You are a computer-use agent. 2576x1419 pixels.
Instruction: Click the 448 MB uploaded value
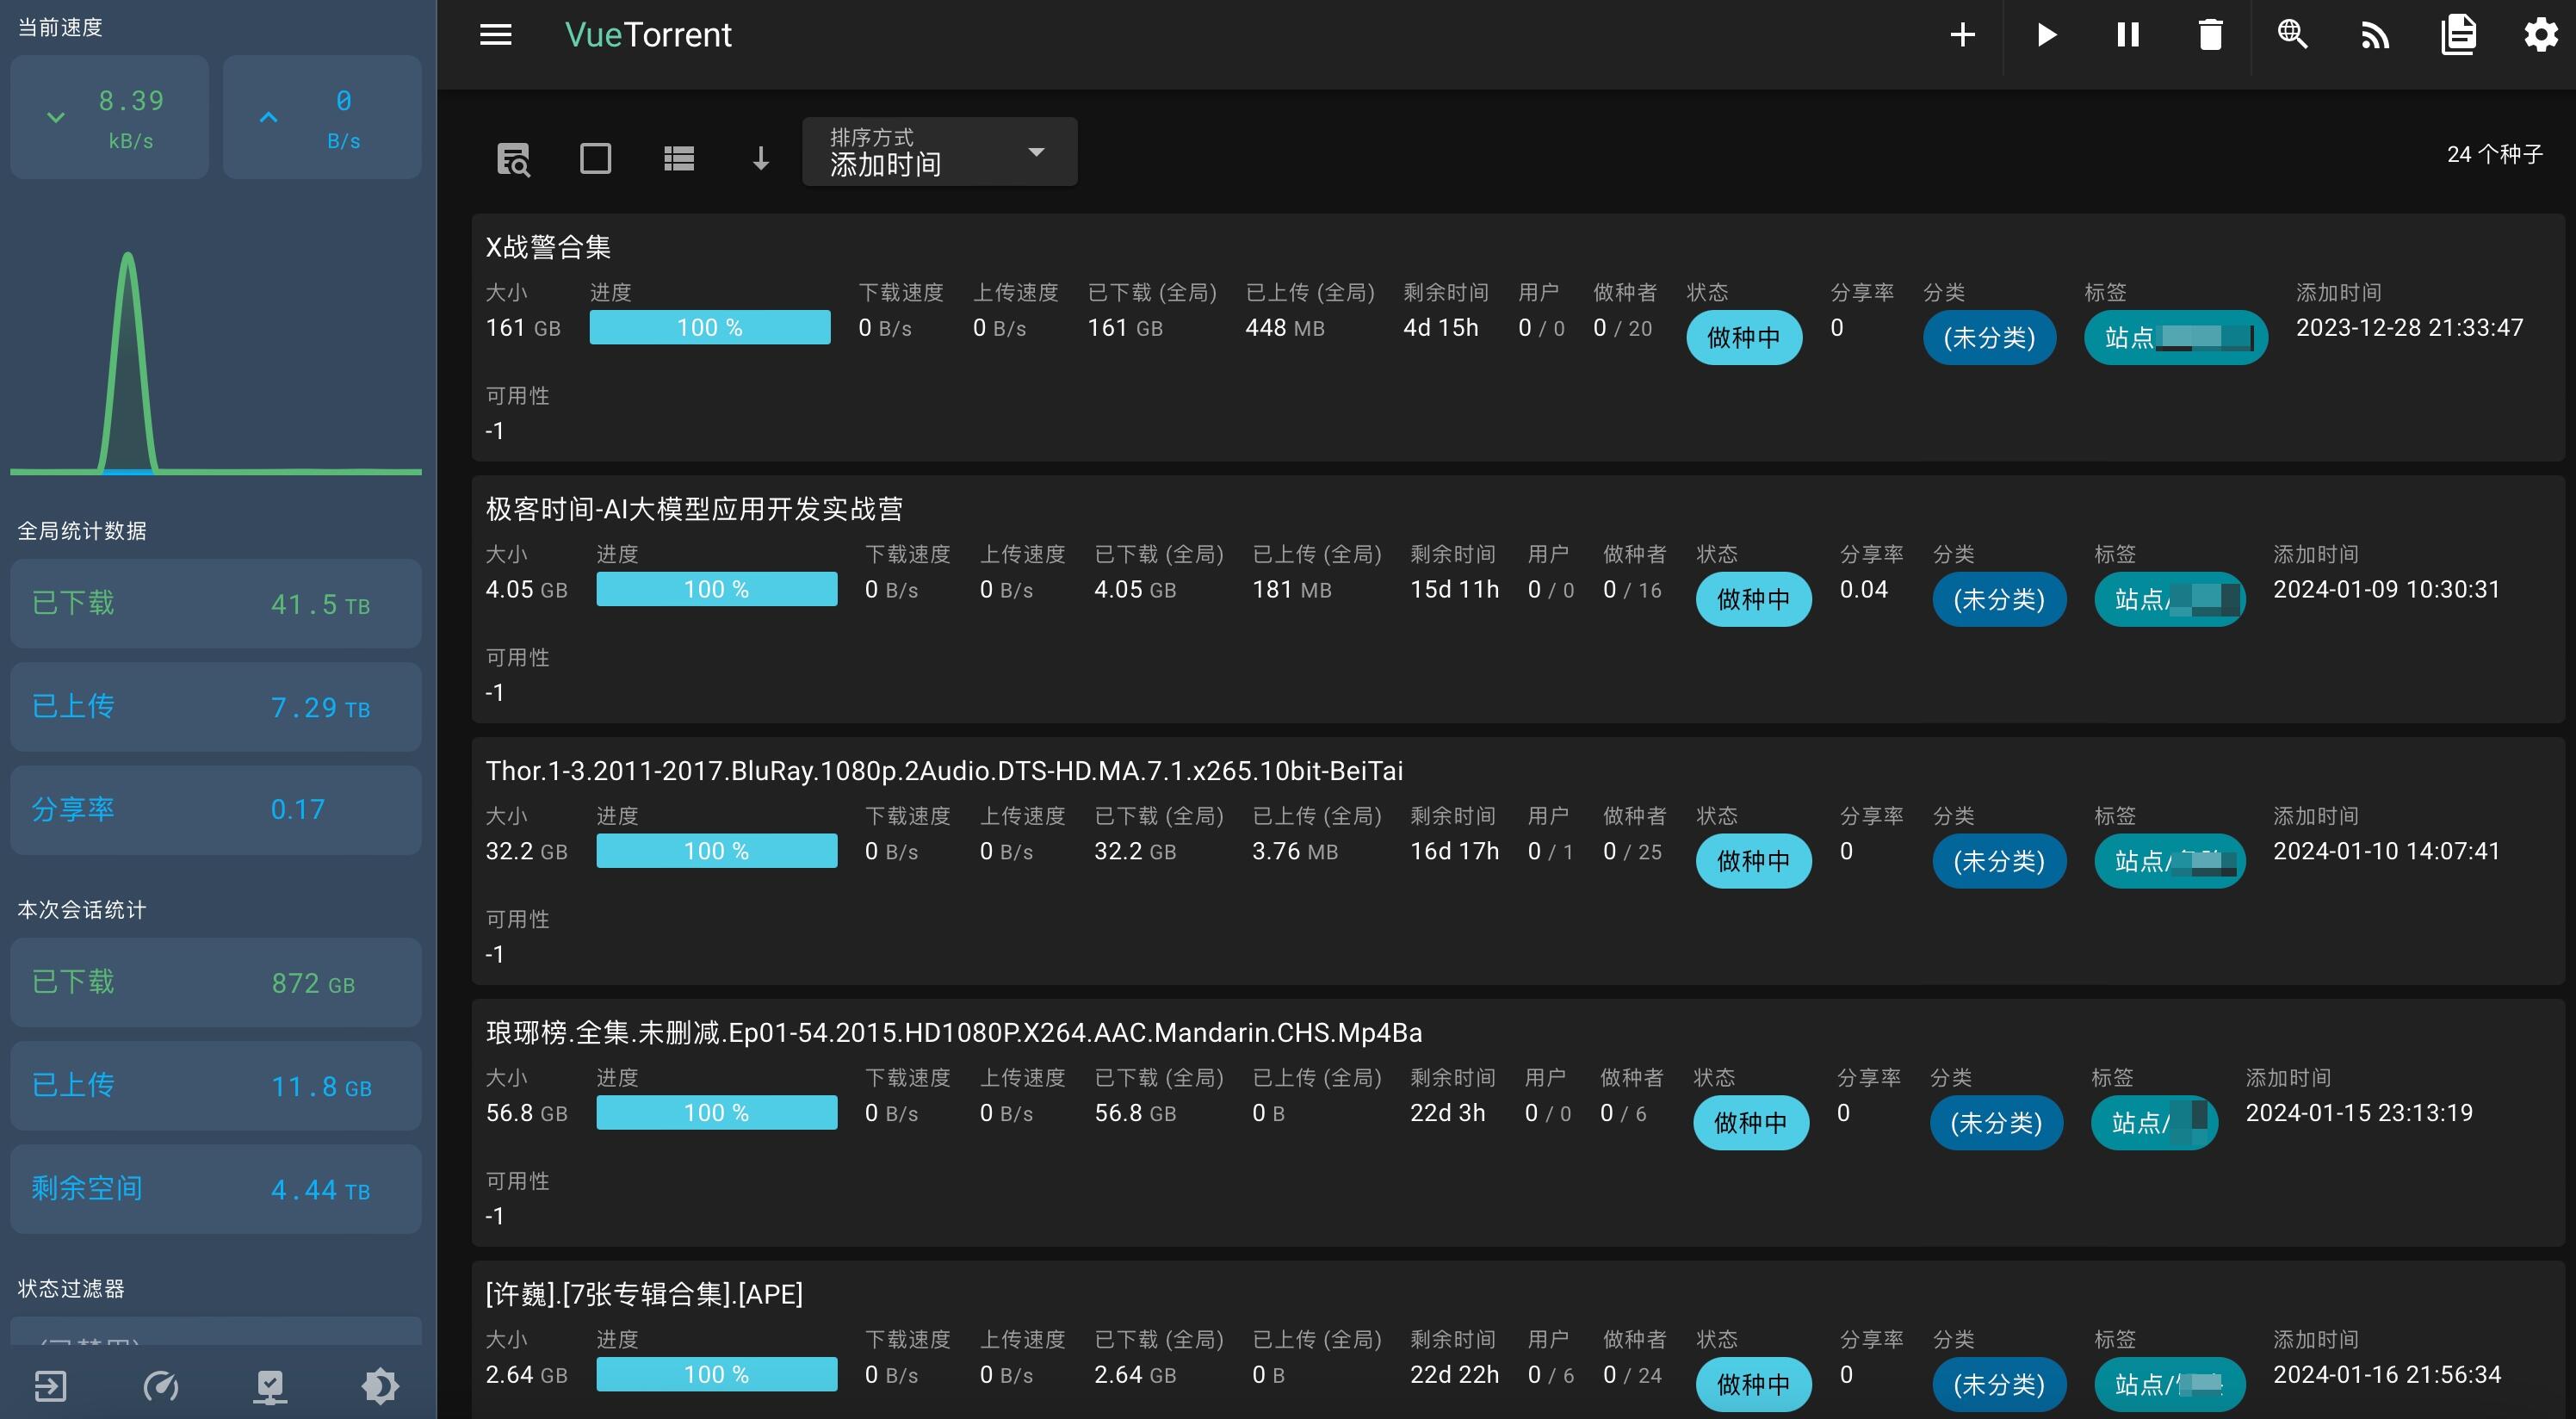(1285, 328)
